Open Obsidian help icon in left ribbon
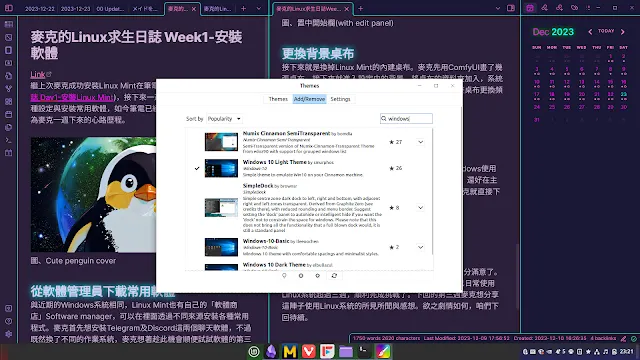 (x=8, y=321)
